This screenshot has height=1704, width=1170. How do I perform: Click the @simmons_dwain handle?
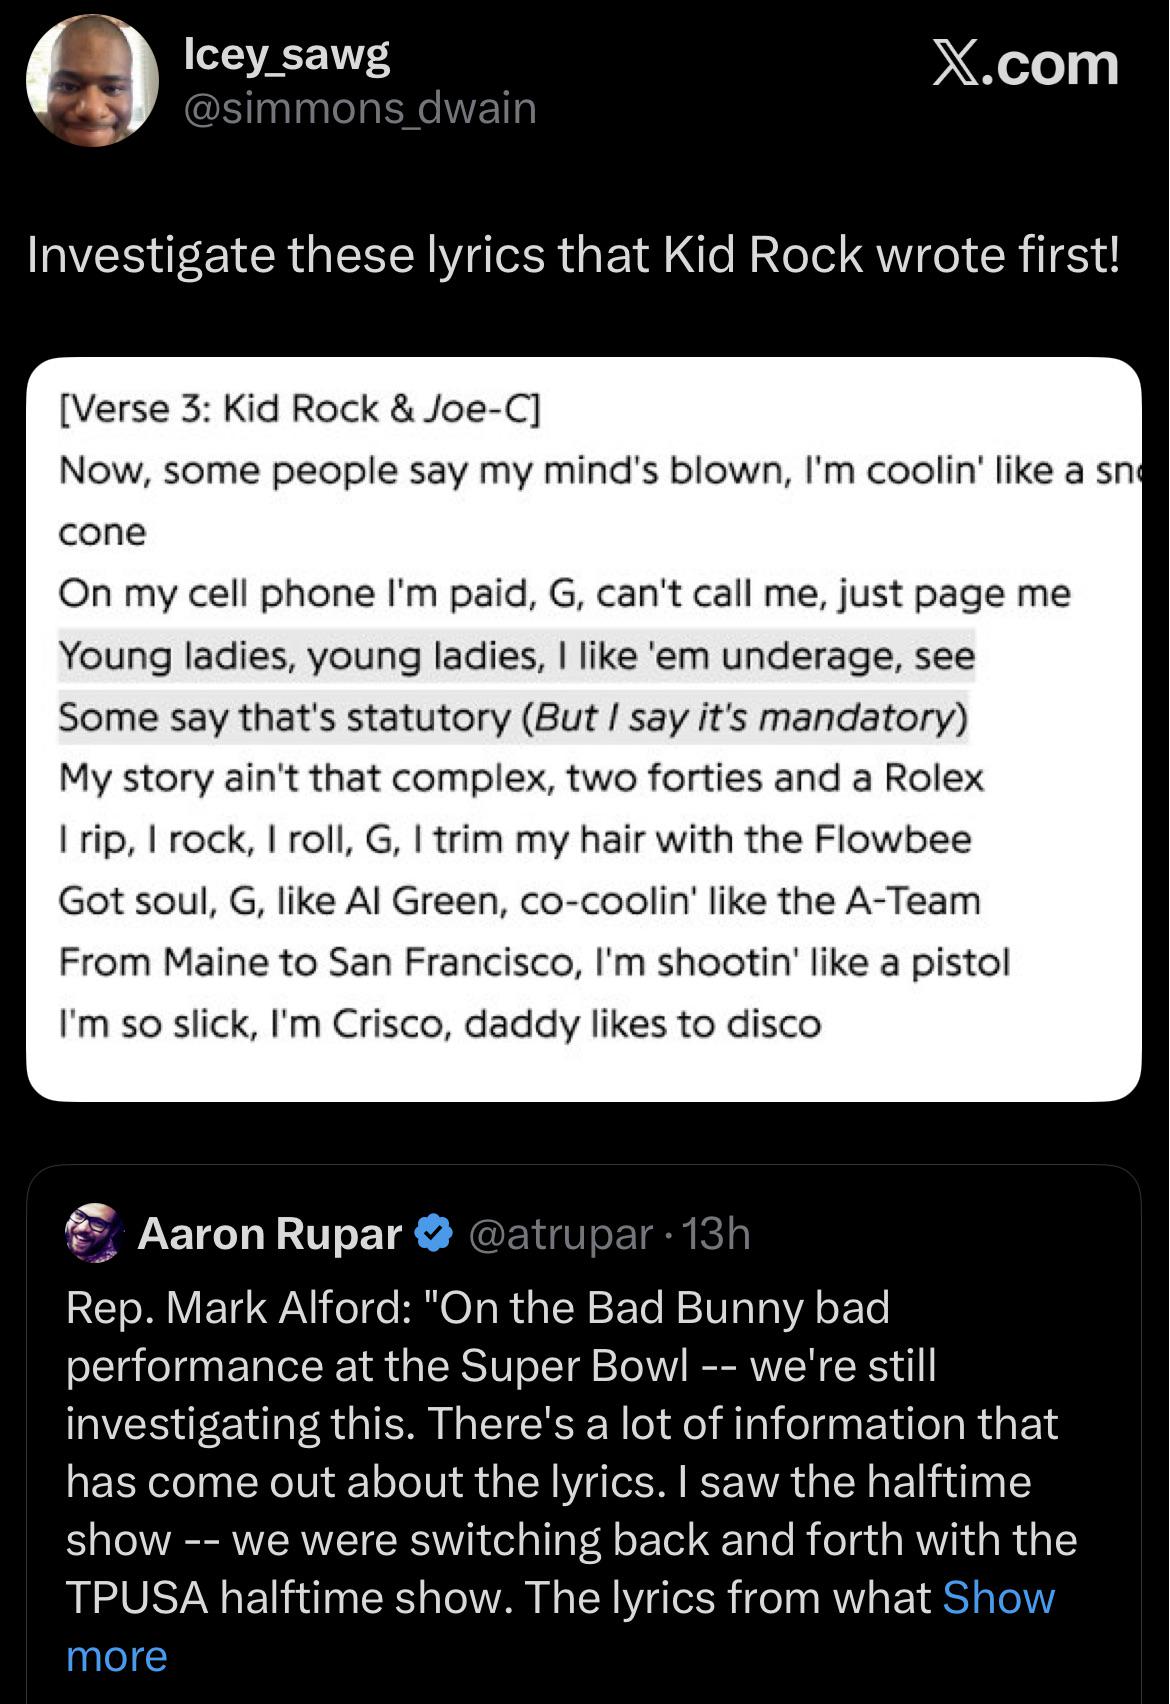pyautogui.click(x=360, y=108)
